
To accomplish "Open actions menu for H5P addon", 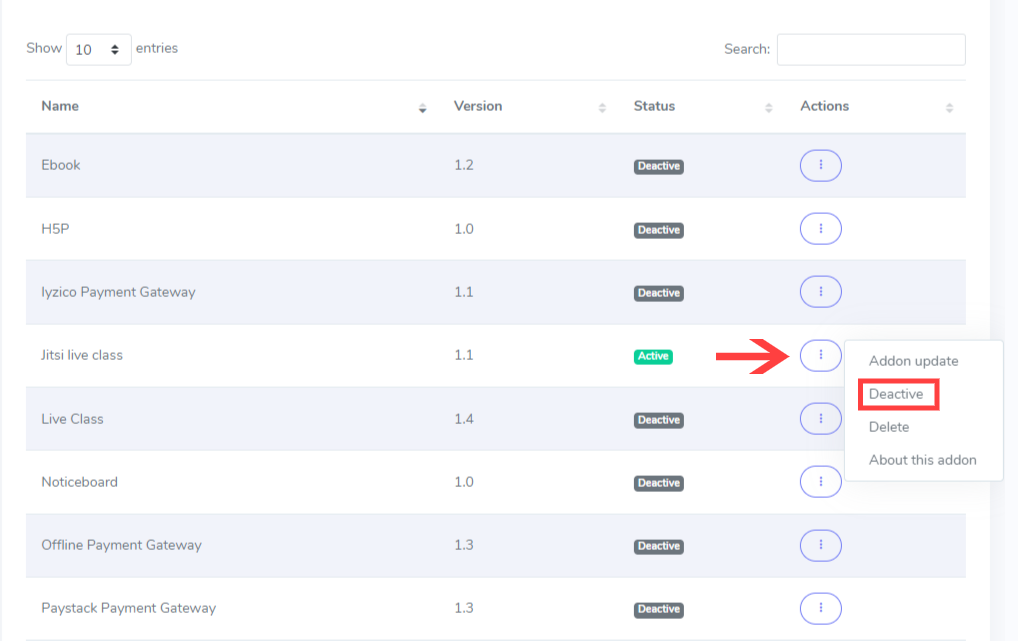I will click(x=820, y=229).
